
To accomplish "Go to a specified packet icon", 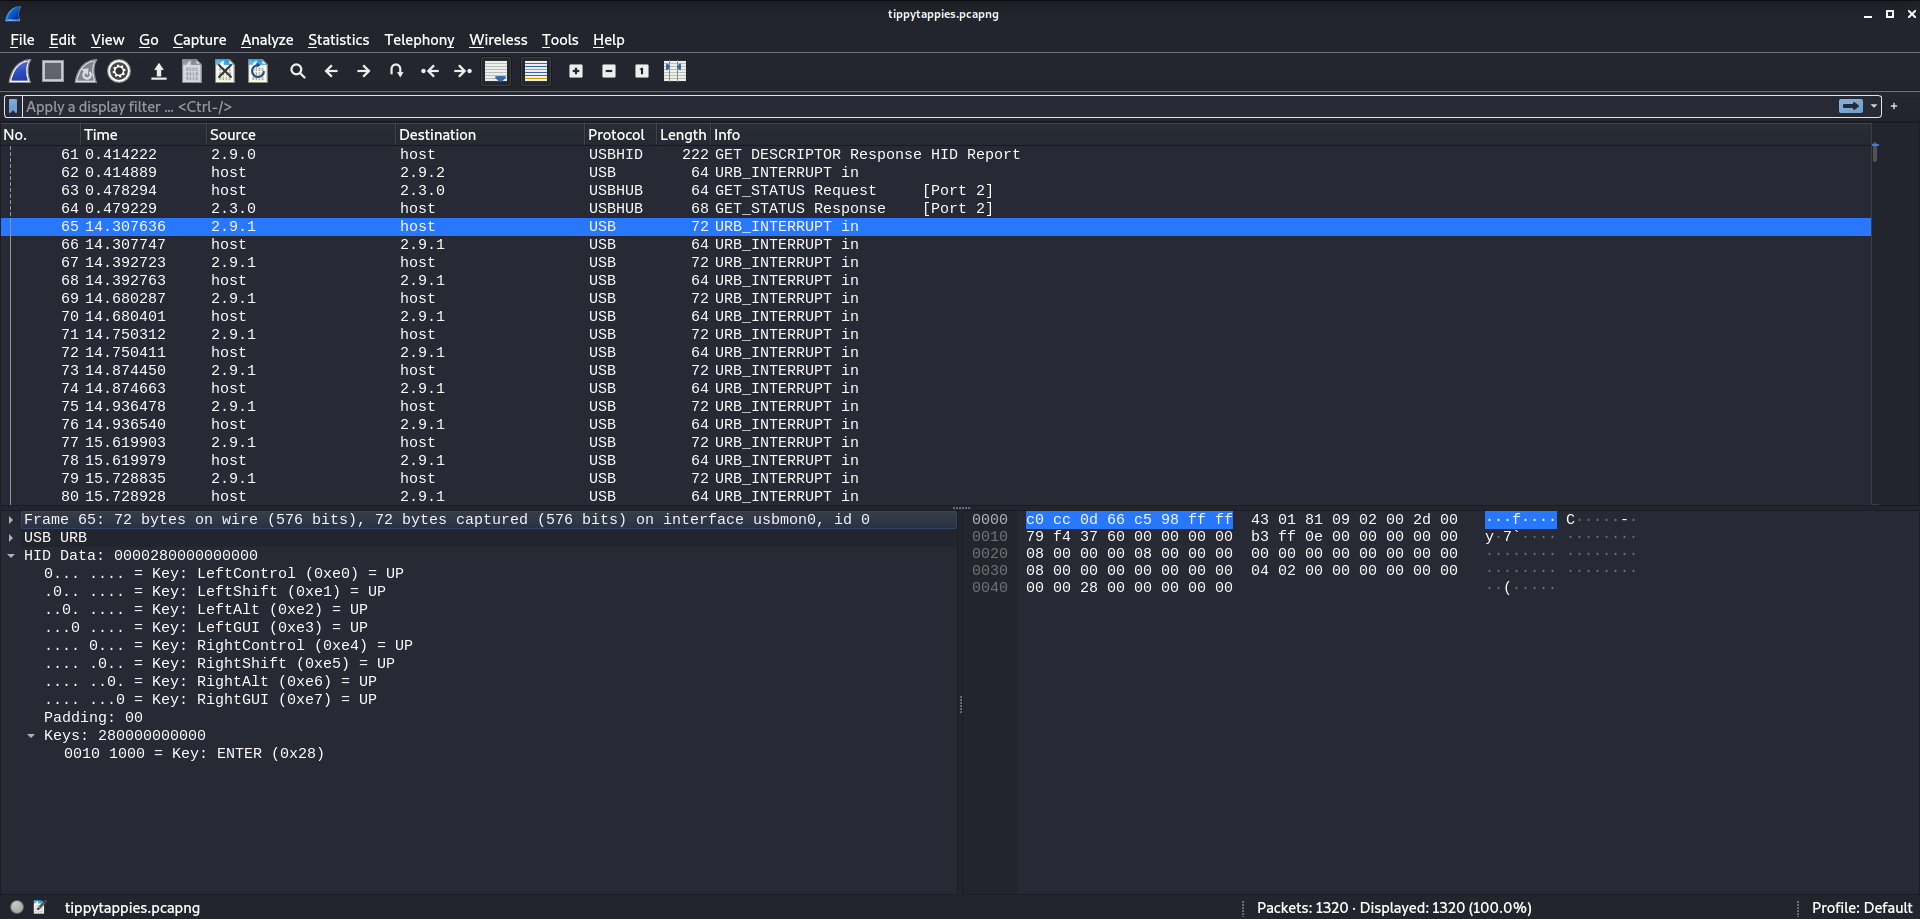I will point(397,71).
